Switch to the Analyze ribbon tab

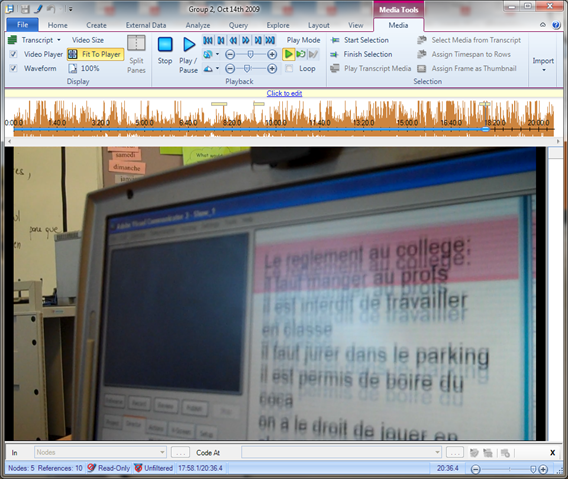point(198,25)
